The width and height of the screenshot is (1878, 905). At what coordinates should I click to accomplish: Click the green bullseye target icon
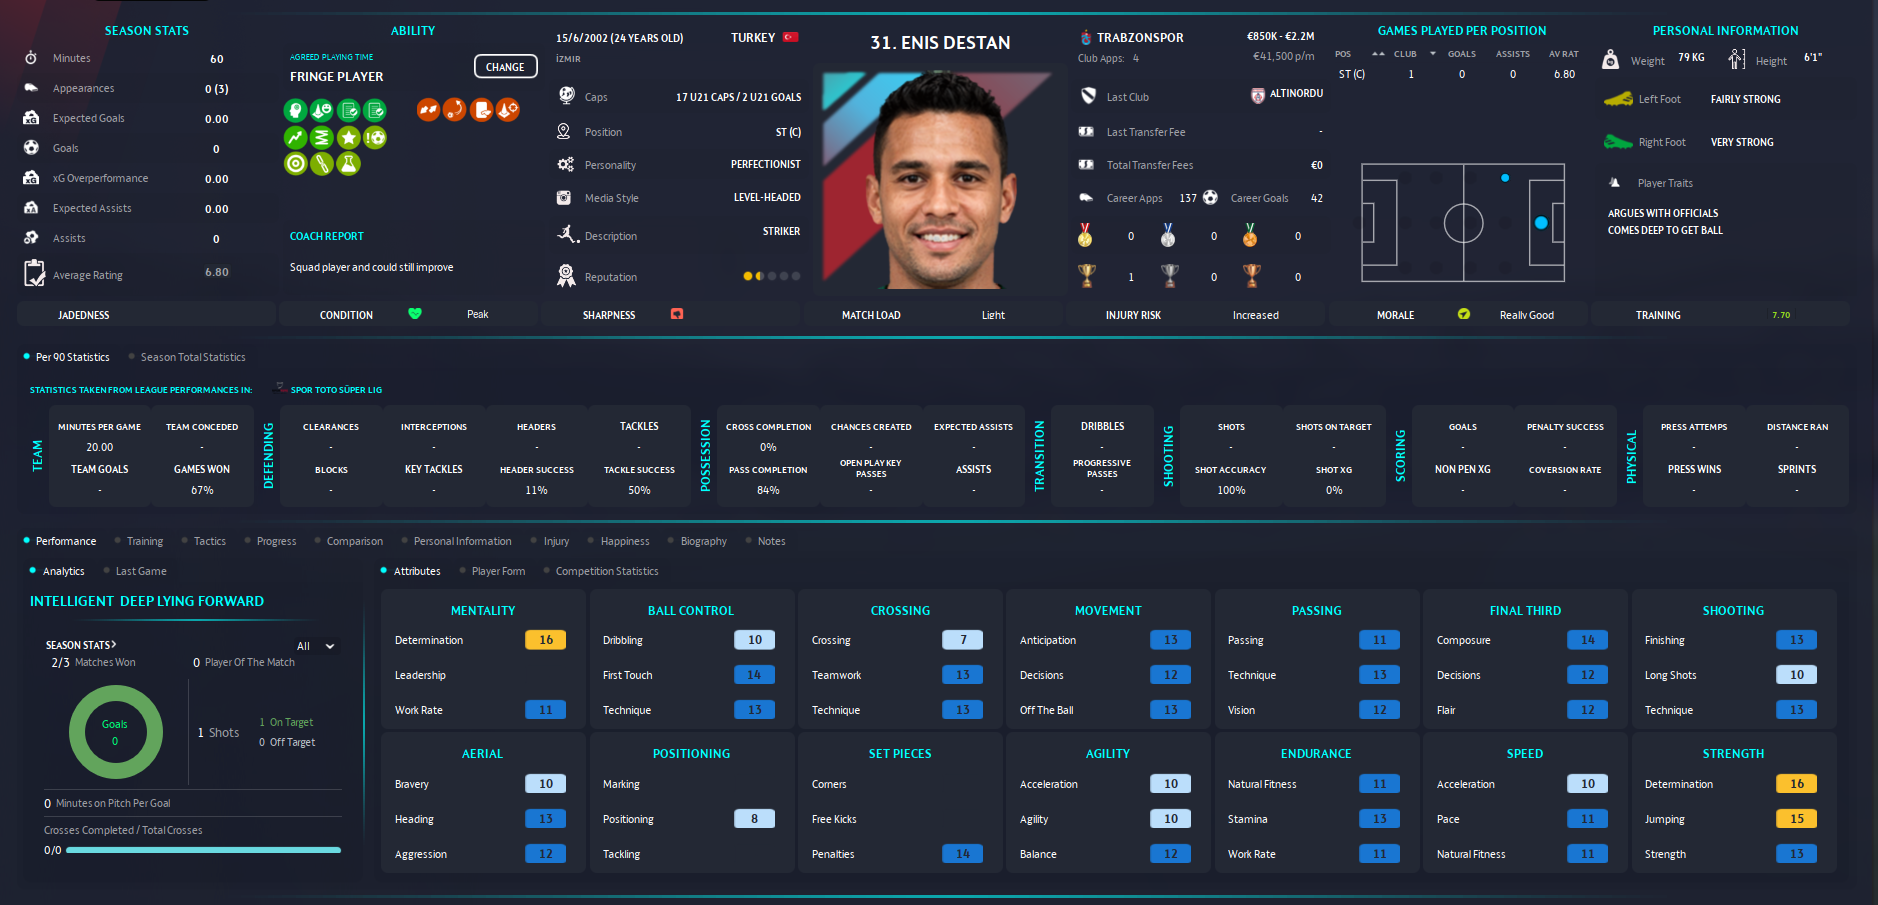point(295,163)
